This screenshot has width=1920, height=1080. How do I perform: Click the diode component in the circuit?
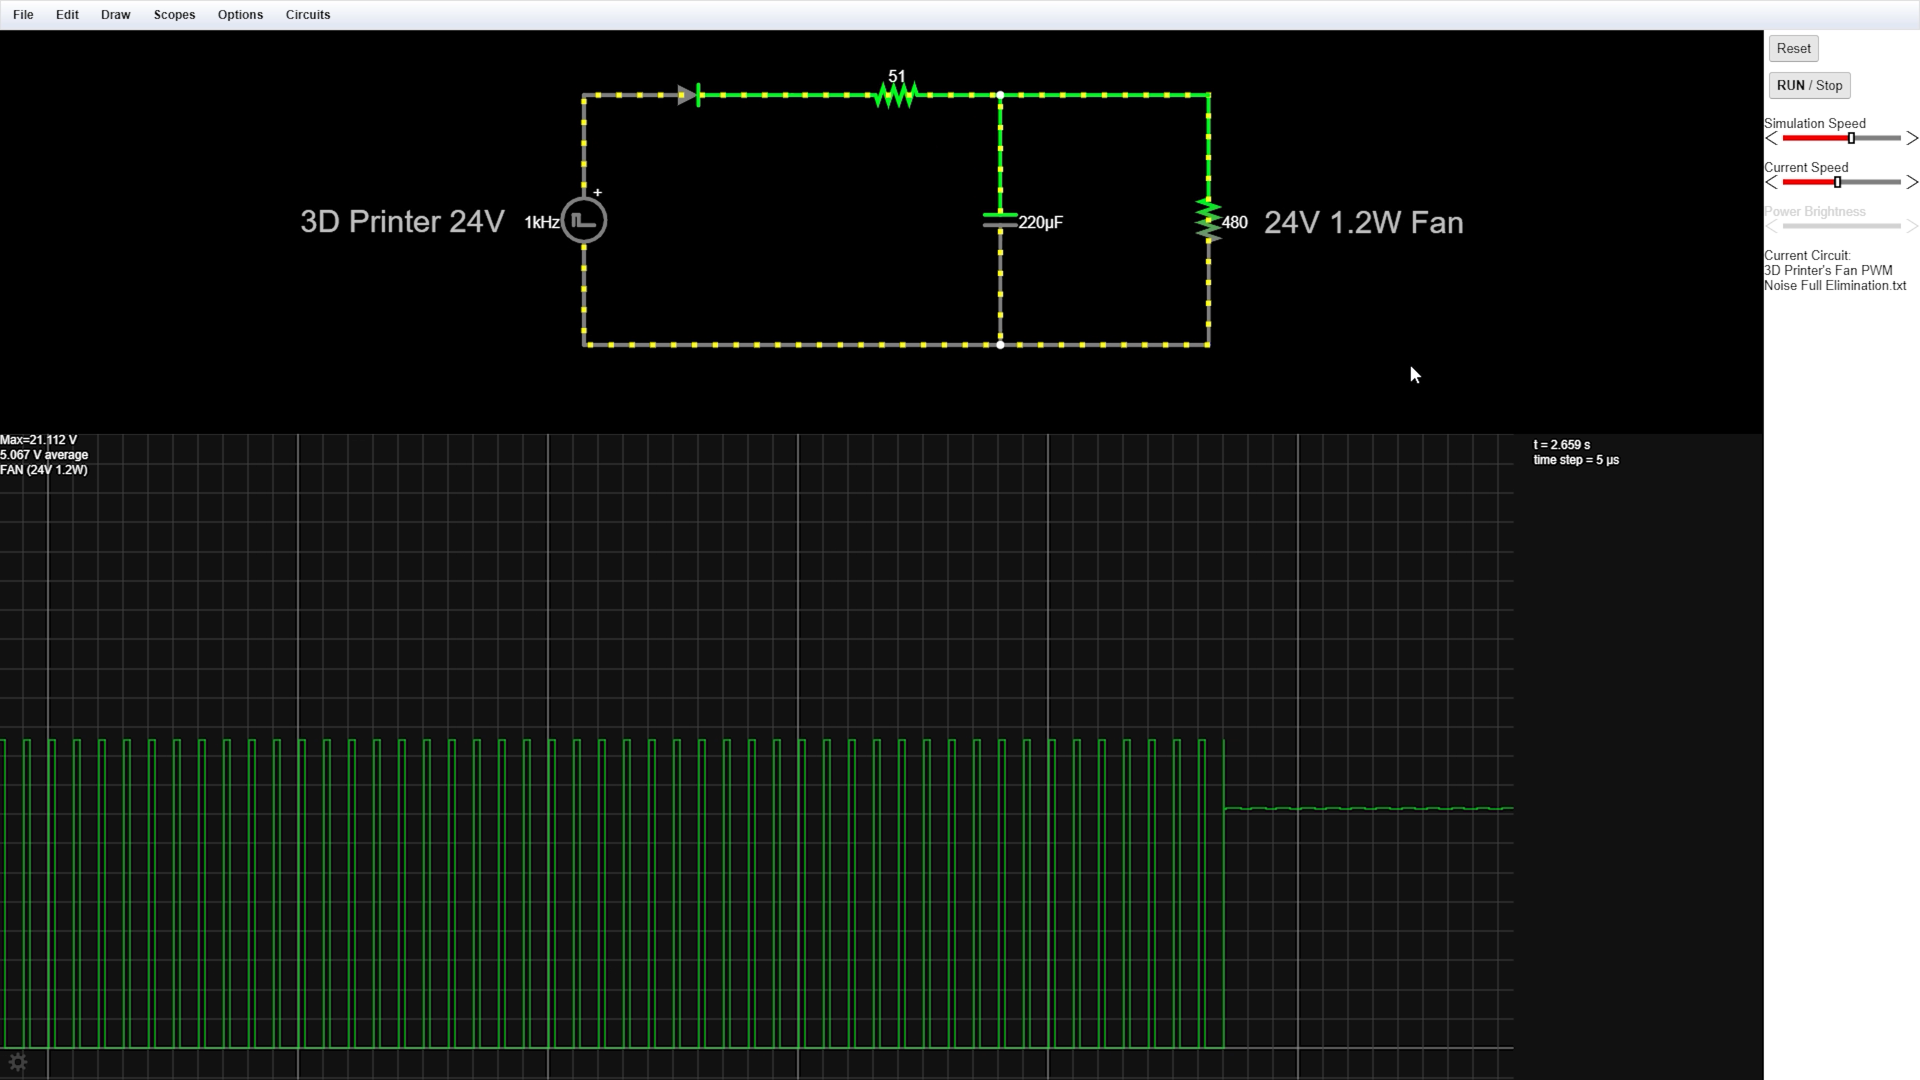pos(689,96)
